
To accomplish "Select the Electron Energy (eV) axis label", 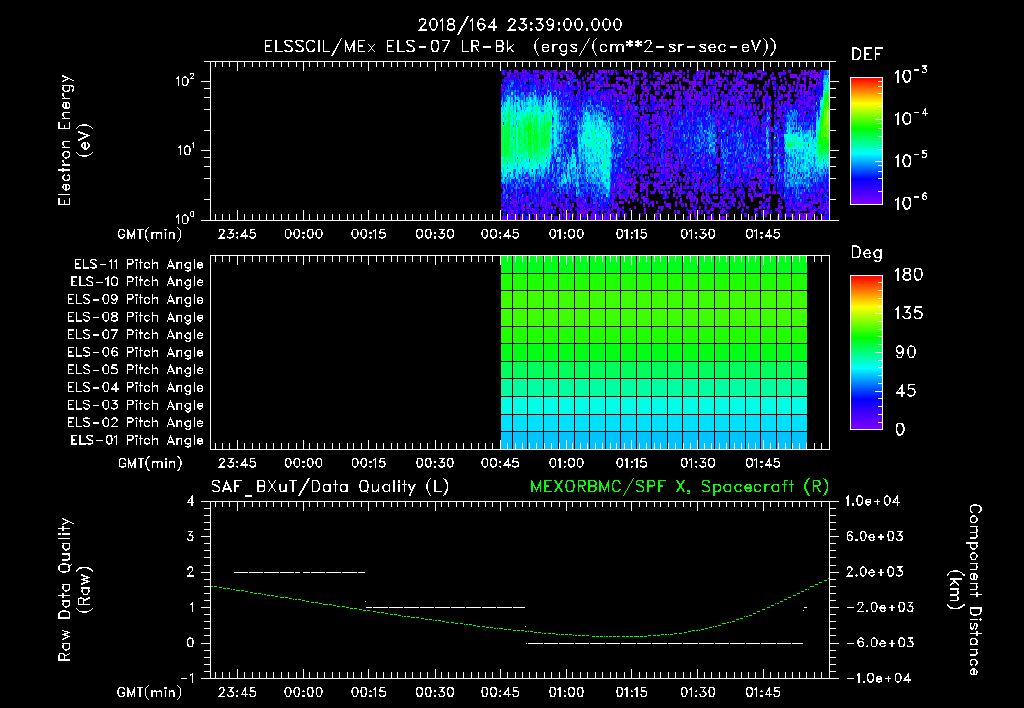I will coord(74,140).
